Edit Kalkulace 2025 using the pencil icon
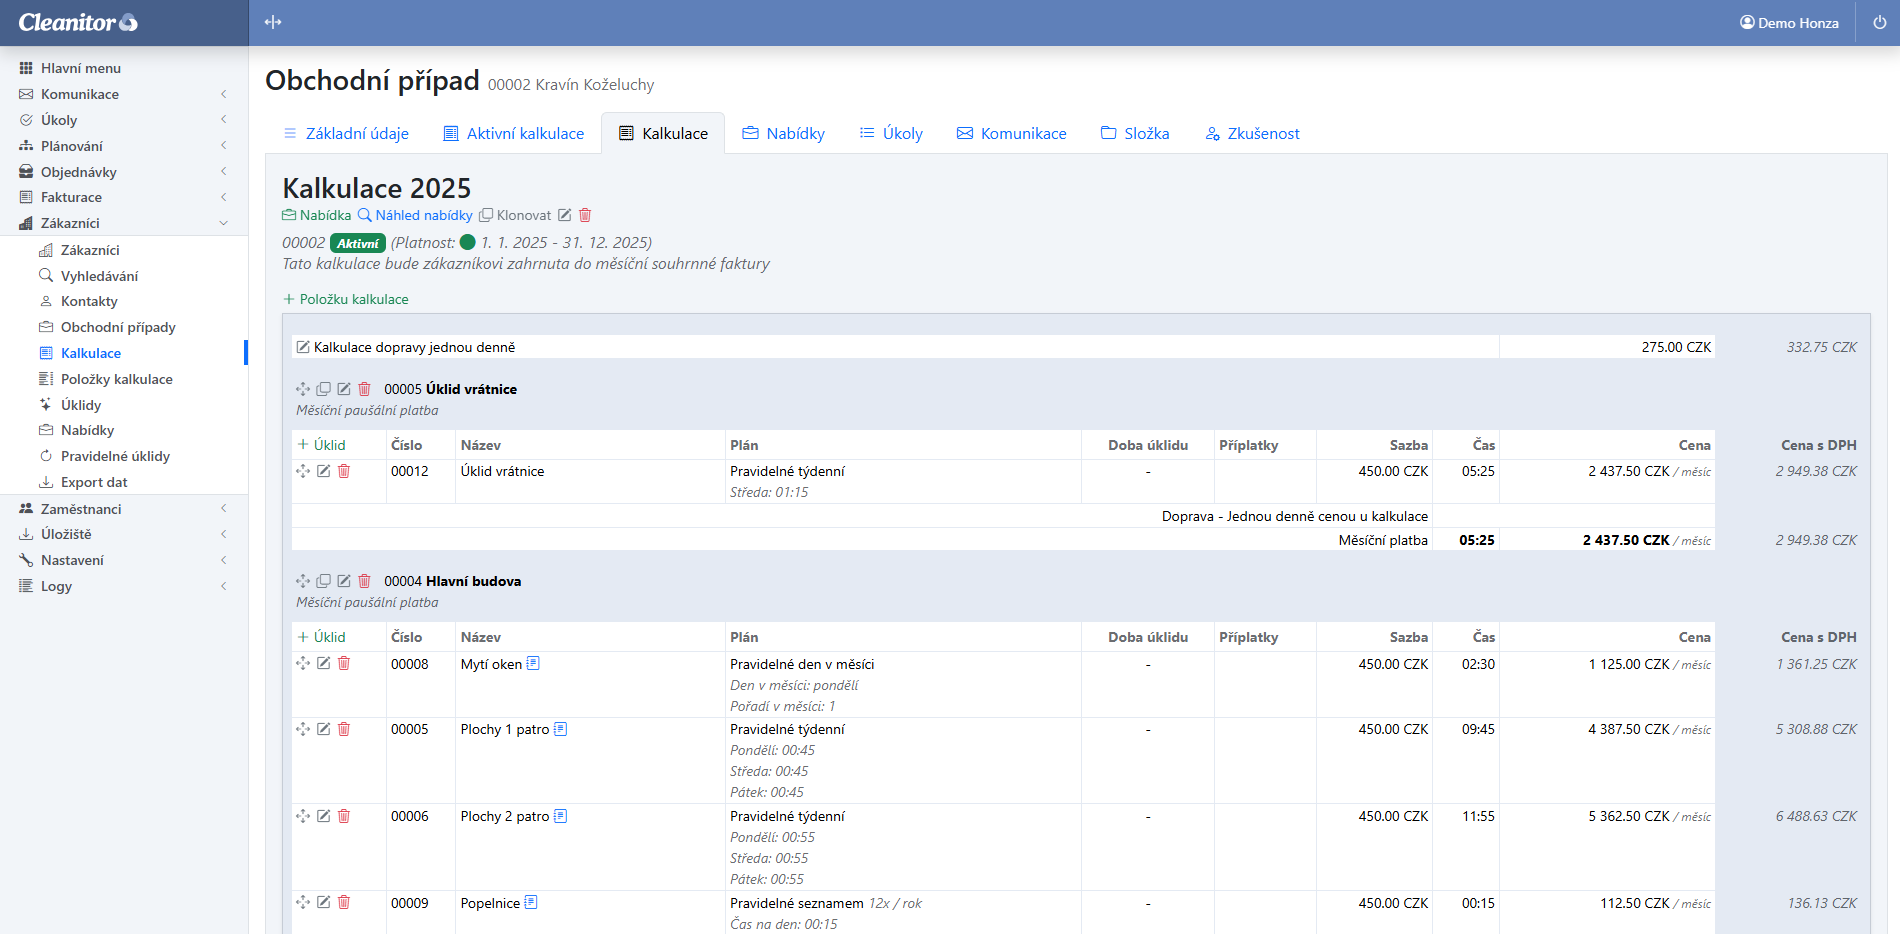The width and height of the screenshot is (1900, 934). pos(565,215)
